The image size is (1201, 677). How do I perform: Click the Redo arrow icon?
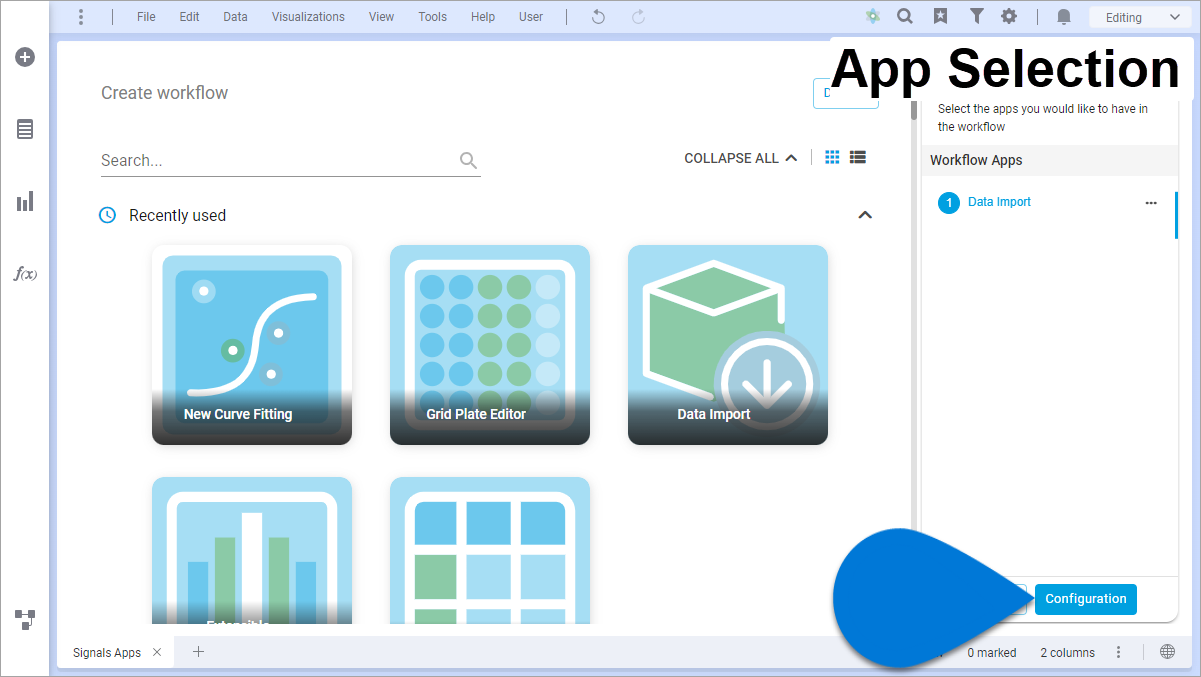(x=638, y=17)
